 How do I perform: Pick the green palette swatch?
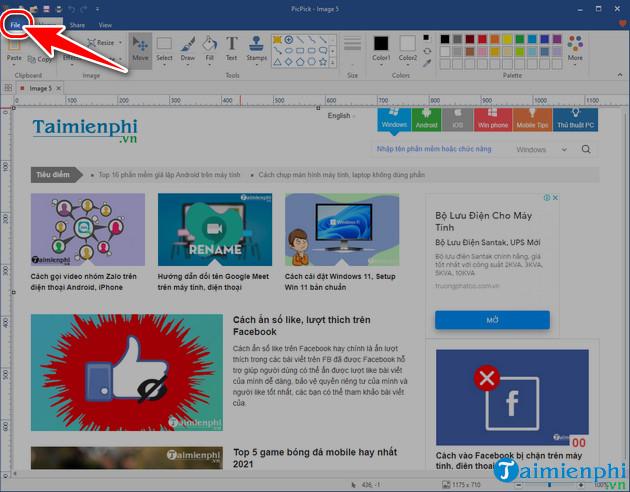520,39
